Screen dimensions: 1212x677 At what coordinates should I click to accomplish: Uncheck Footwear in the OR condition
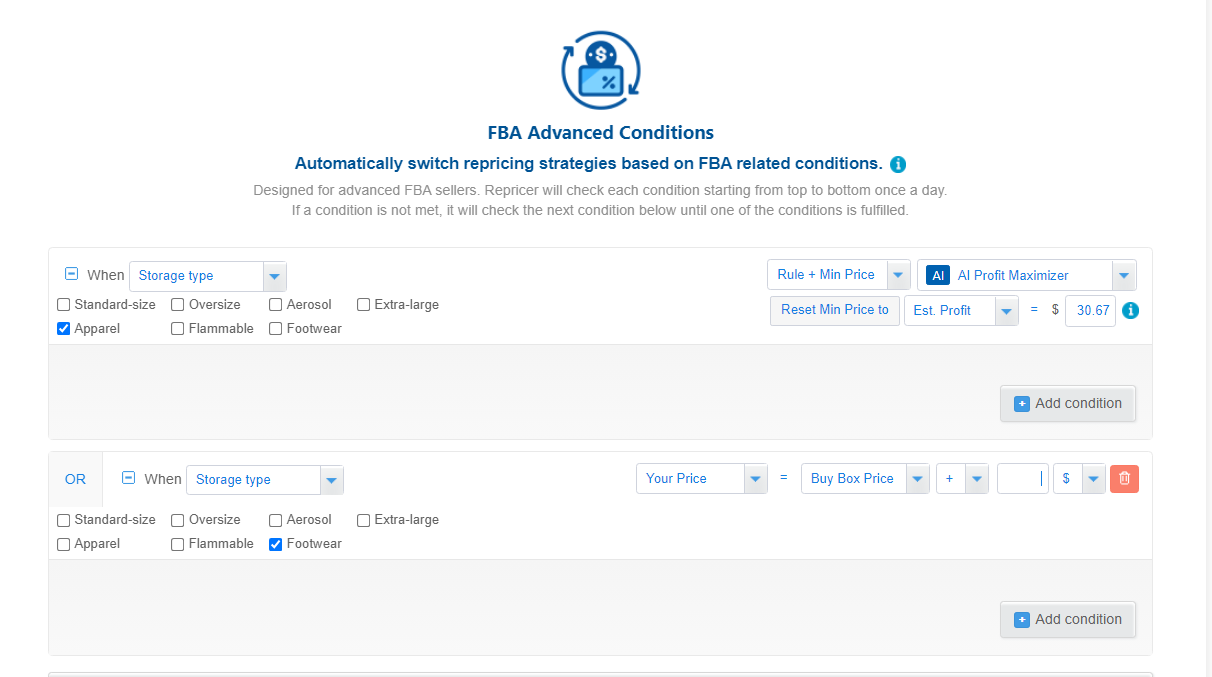(276, 544)
